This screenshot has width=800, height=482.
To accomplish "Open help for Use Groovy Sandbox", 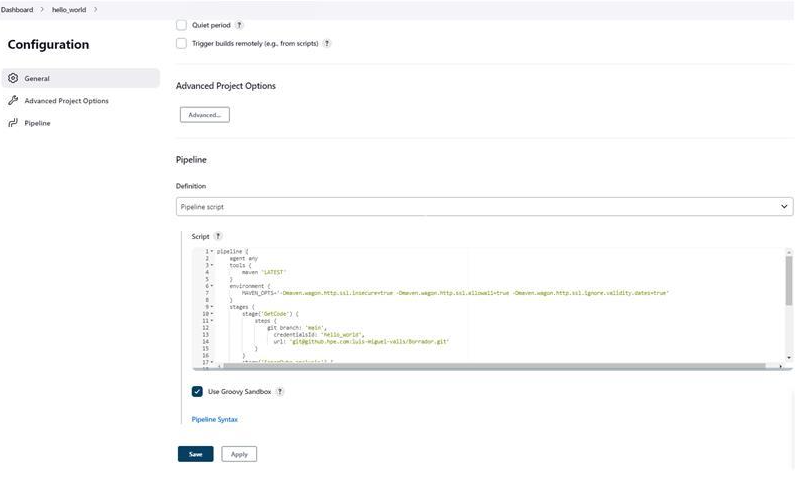I will (x=280, y=392).
